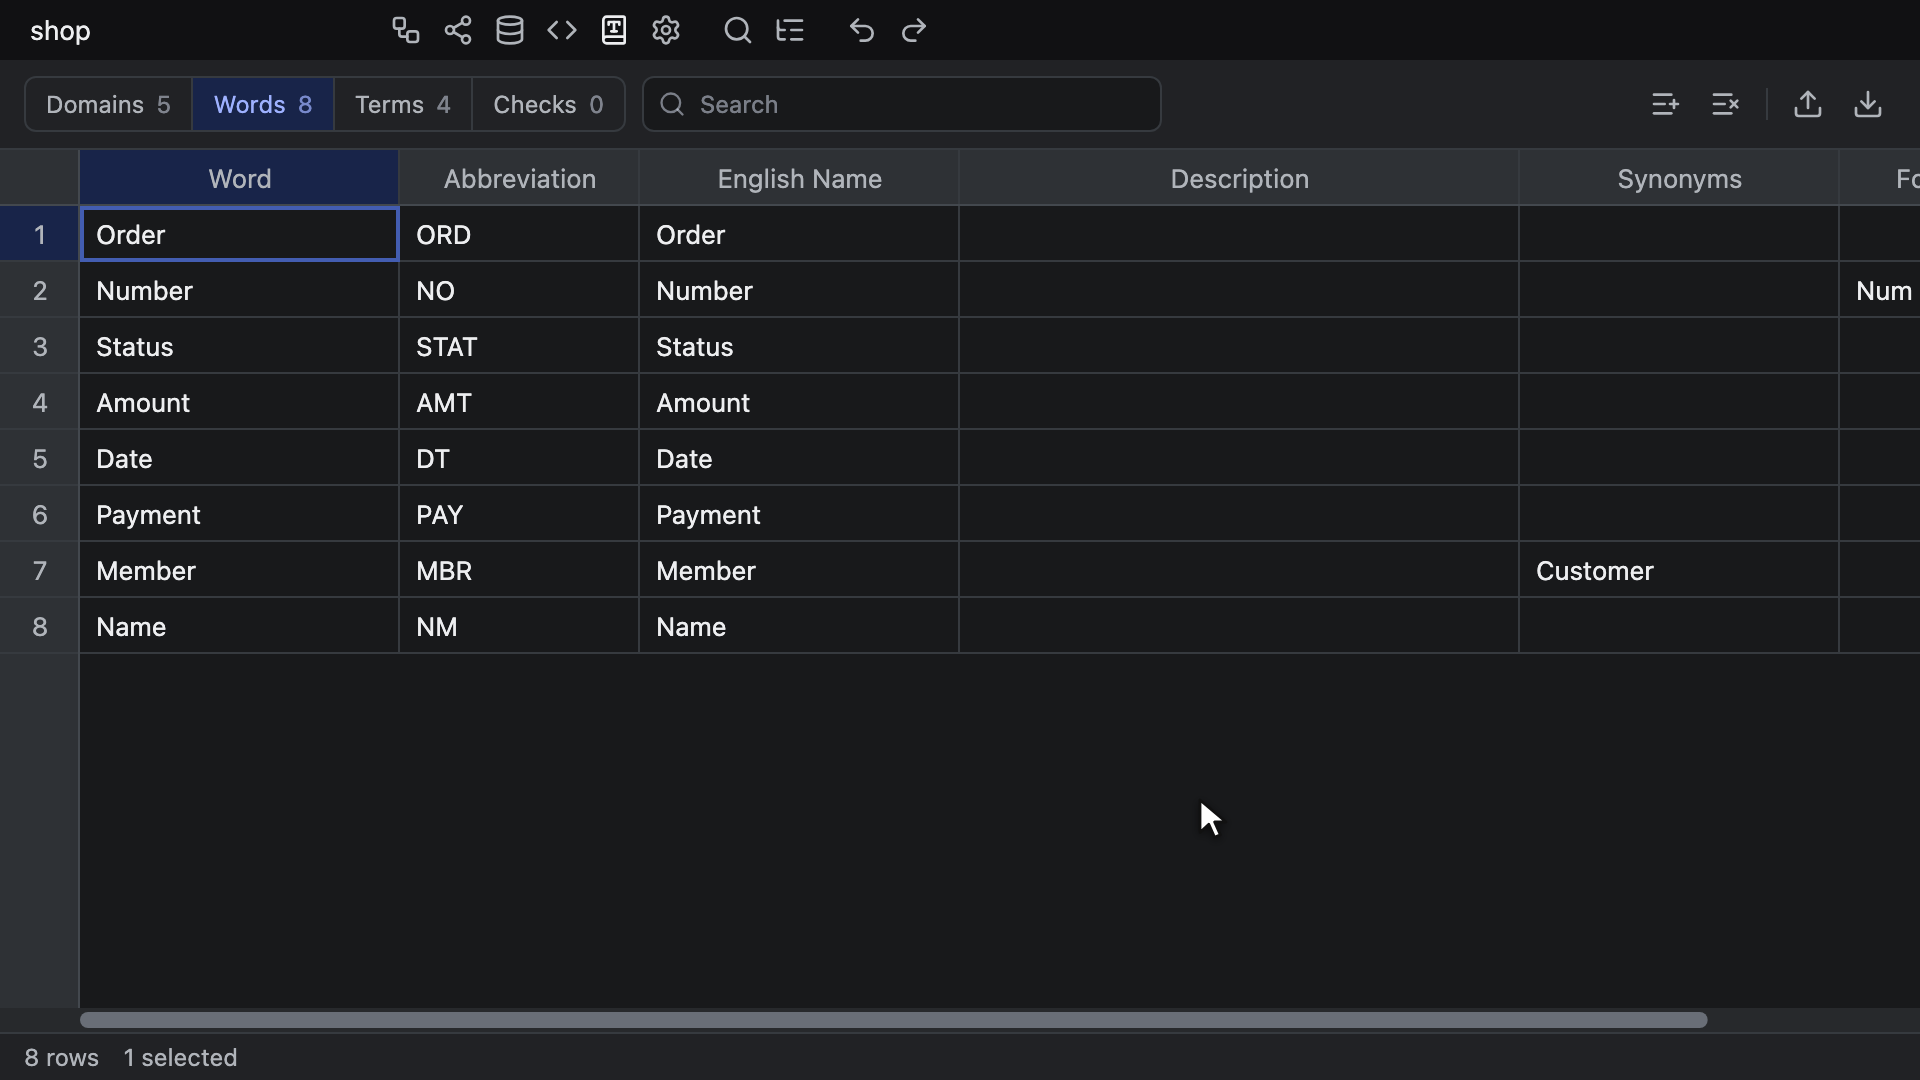This screenshot has height=1080, width=1920.
Task: Click the share nodes icon
Action: coord(458,30)
